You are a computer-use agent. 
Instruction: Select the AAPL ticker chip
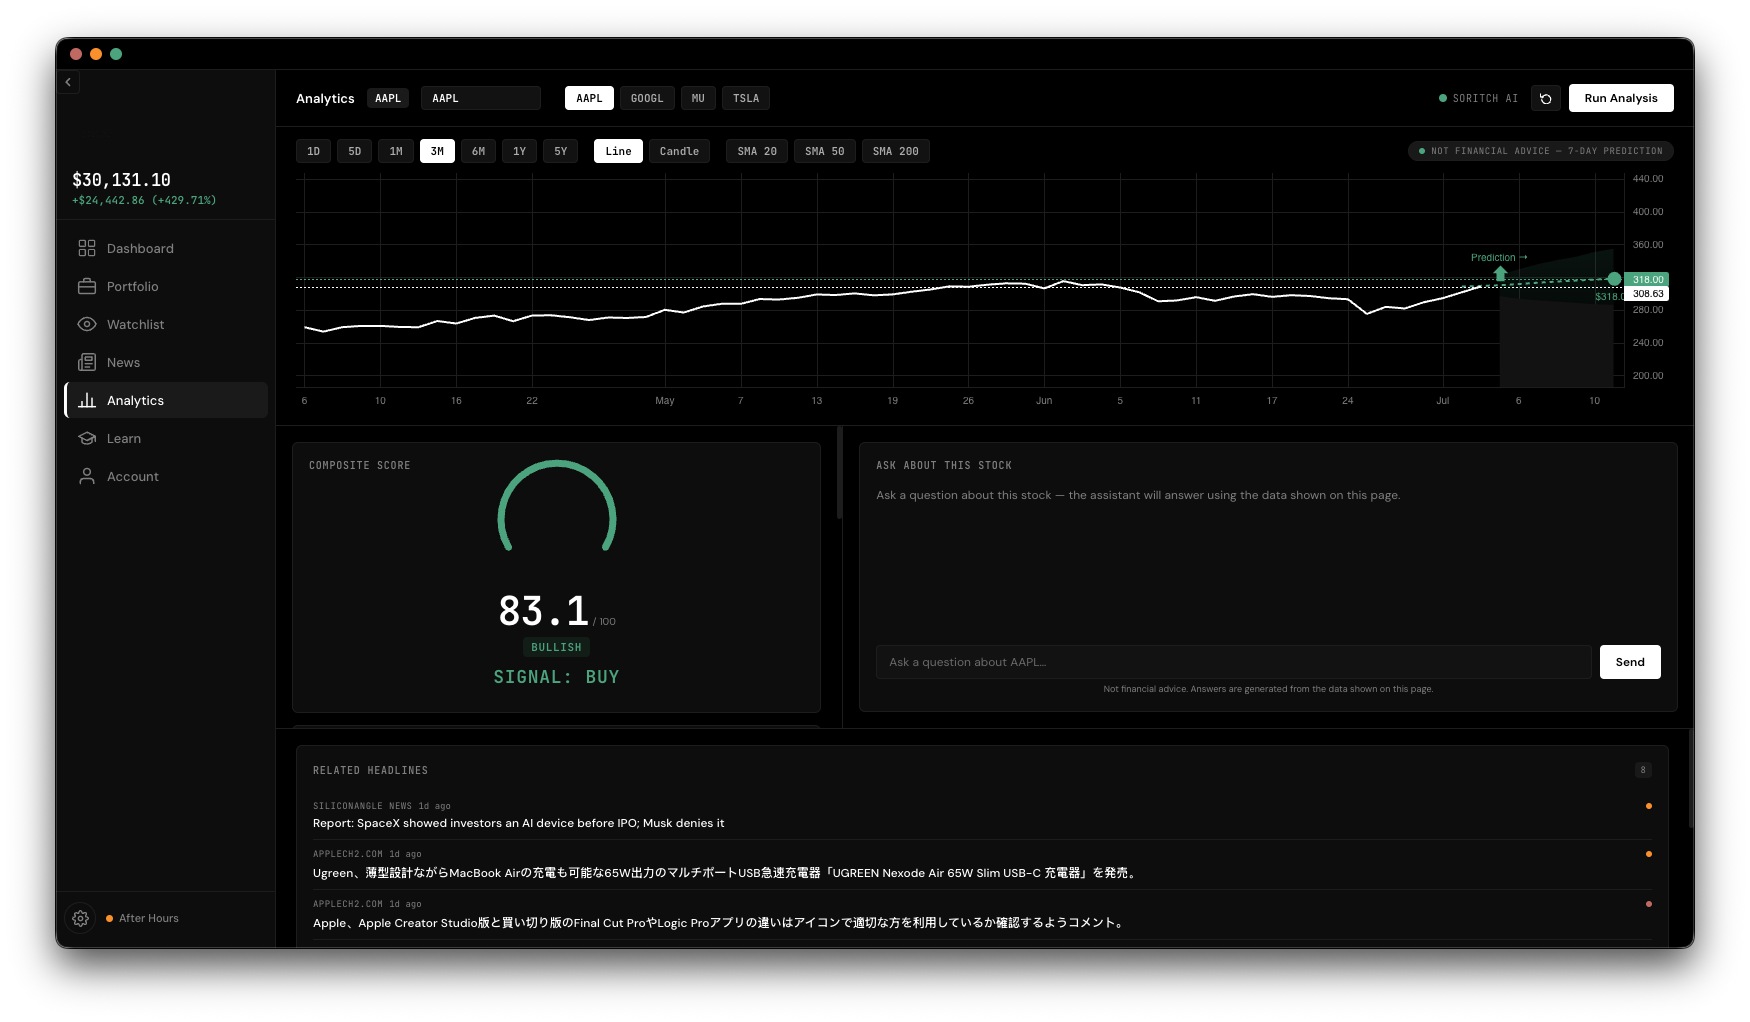(589, 98)
